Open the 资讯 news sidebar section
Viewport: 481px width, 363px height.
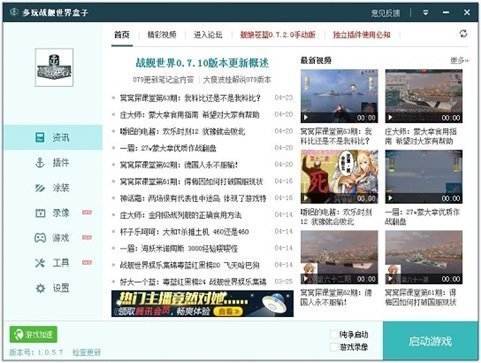[53, 137]
